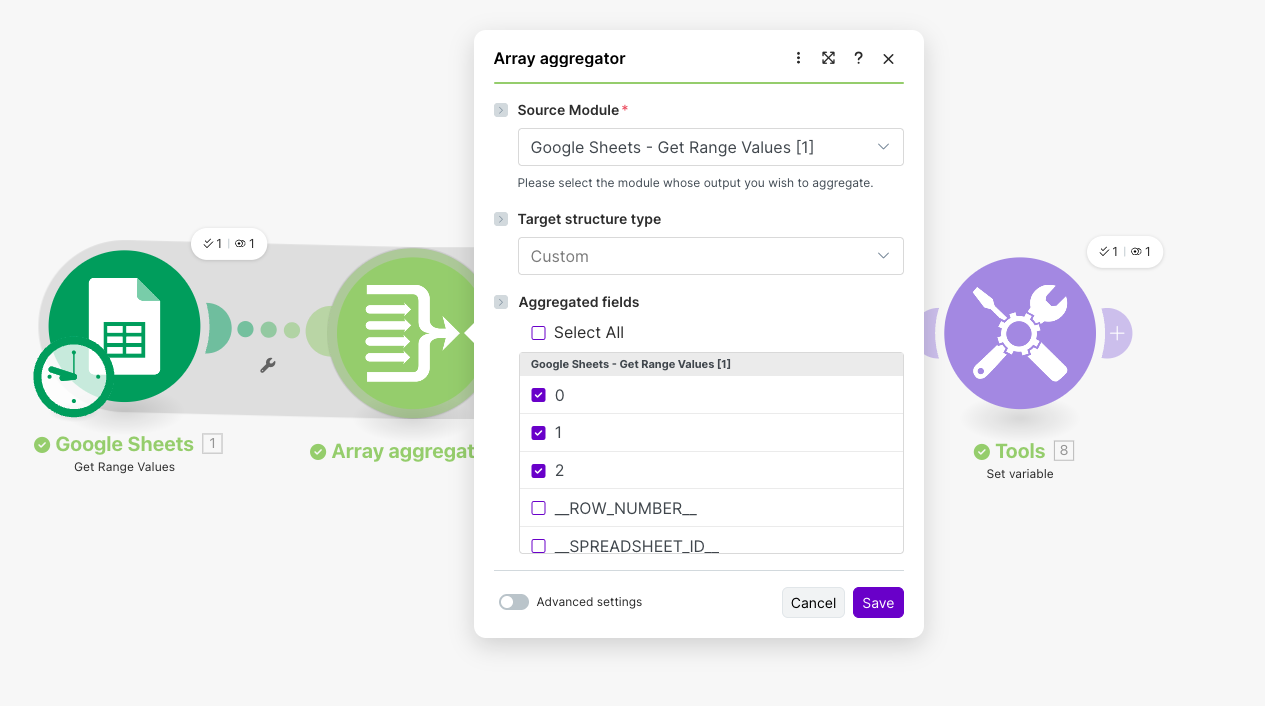Expand the Source Module field arrow

(x=501, y=110)
